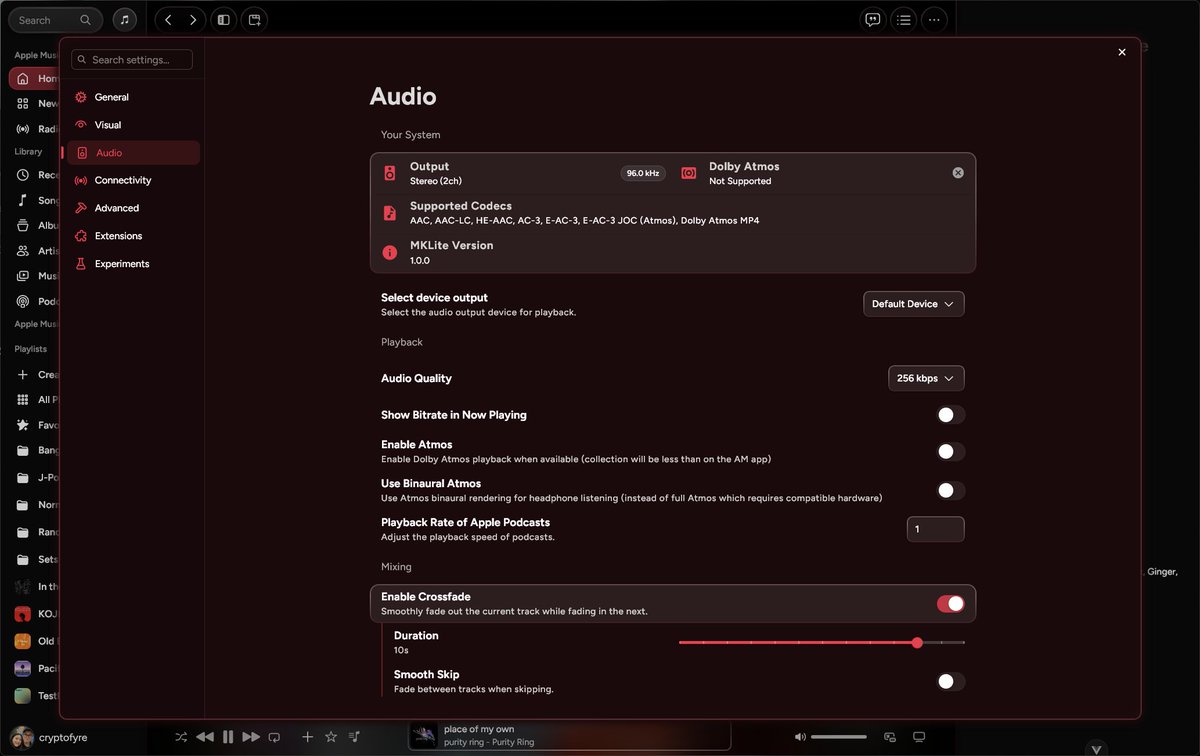Click the down-chevron button at bottom right
The height and width of the screenshot is (756, 1200).
click(1097, 749)
